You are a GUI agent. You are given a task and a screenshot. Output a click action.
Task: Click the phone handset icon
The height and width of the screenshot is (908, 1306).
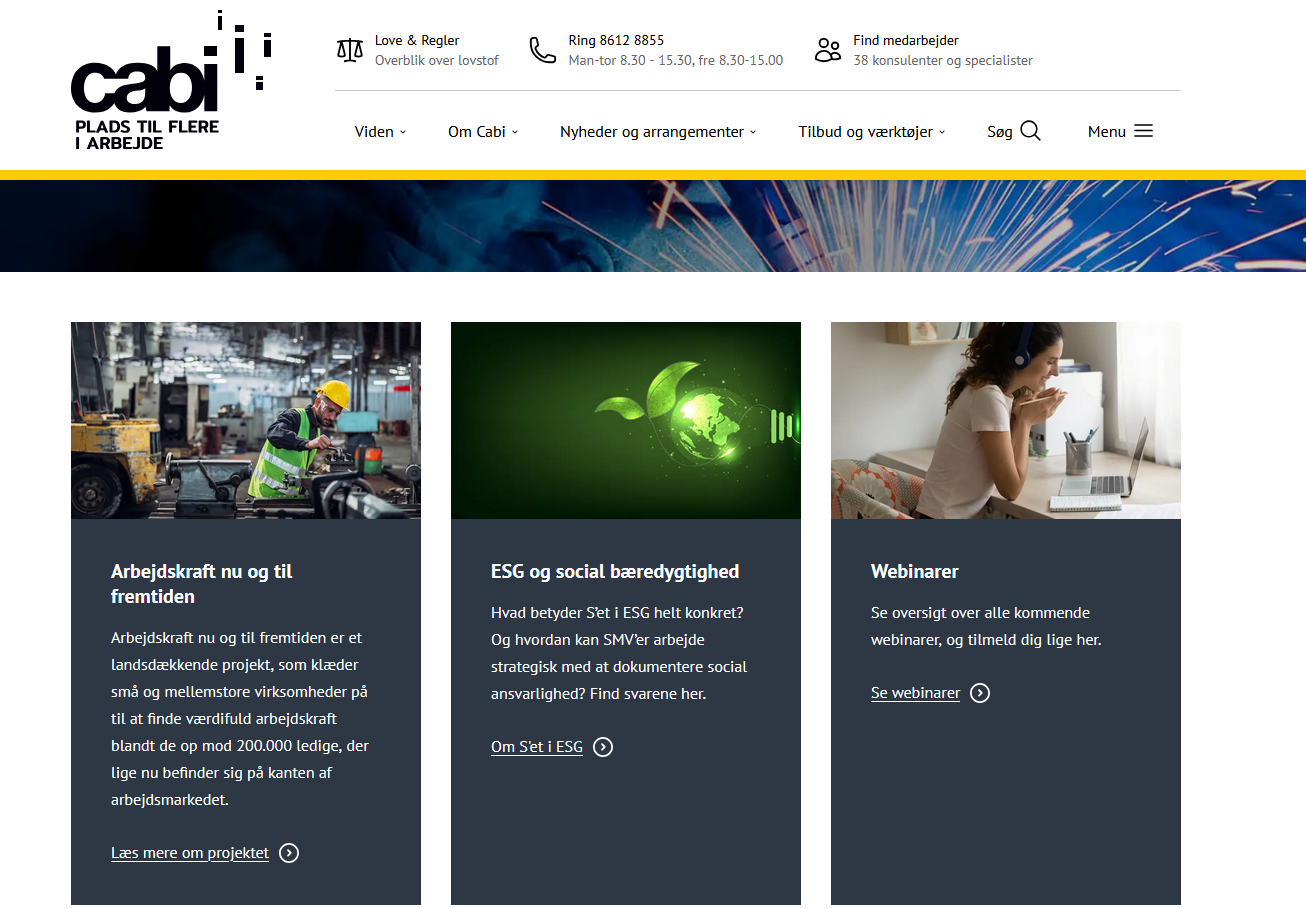click(542, 50)
